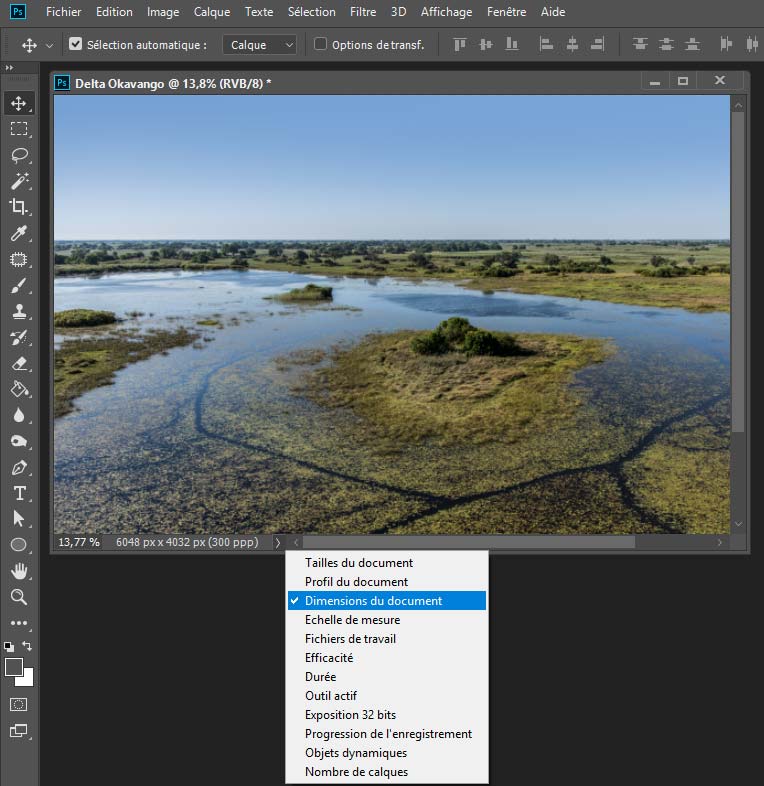Expand the Move tool preset picker
The height and width of the screenshot is (786, 764).
(x=49, y=46)
